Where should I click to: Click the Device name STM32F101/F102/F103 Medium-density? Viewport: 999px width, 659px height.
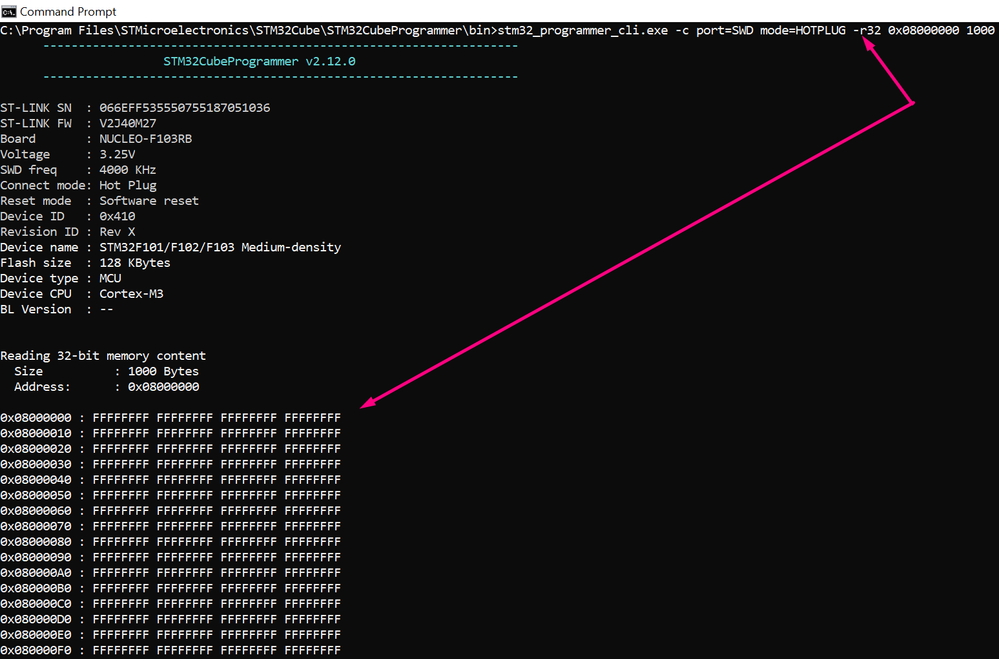click(220, 247)
